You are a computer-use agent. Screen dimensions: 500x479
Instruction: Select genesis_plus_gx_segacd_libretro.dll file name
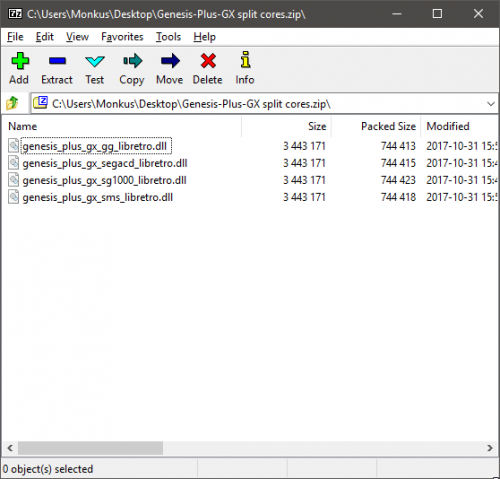(x=105, y=163)
